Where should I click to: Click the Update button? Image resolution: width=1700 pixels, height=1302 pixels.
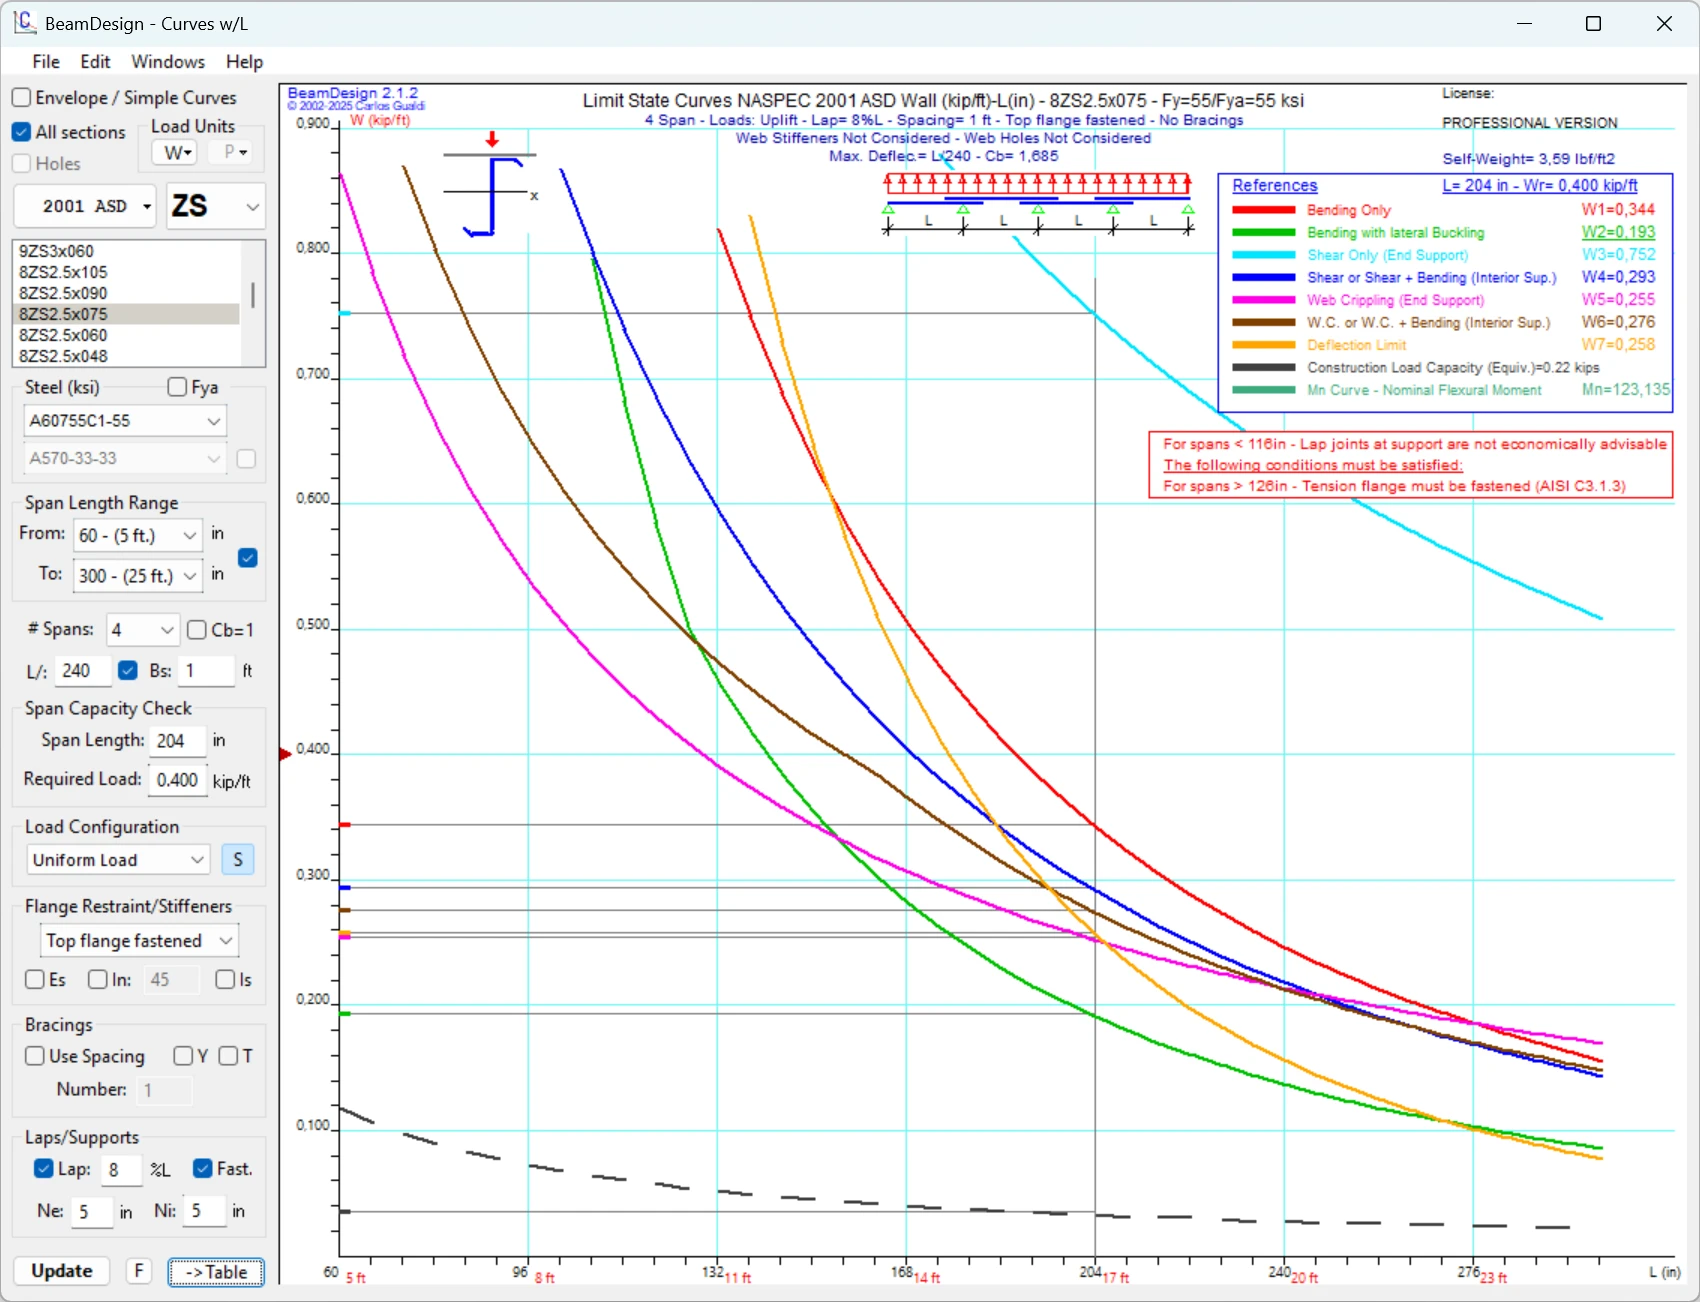pyautogui.click(x=62, y=1271)
